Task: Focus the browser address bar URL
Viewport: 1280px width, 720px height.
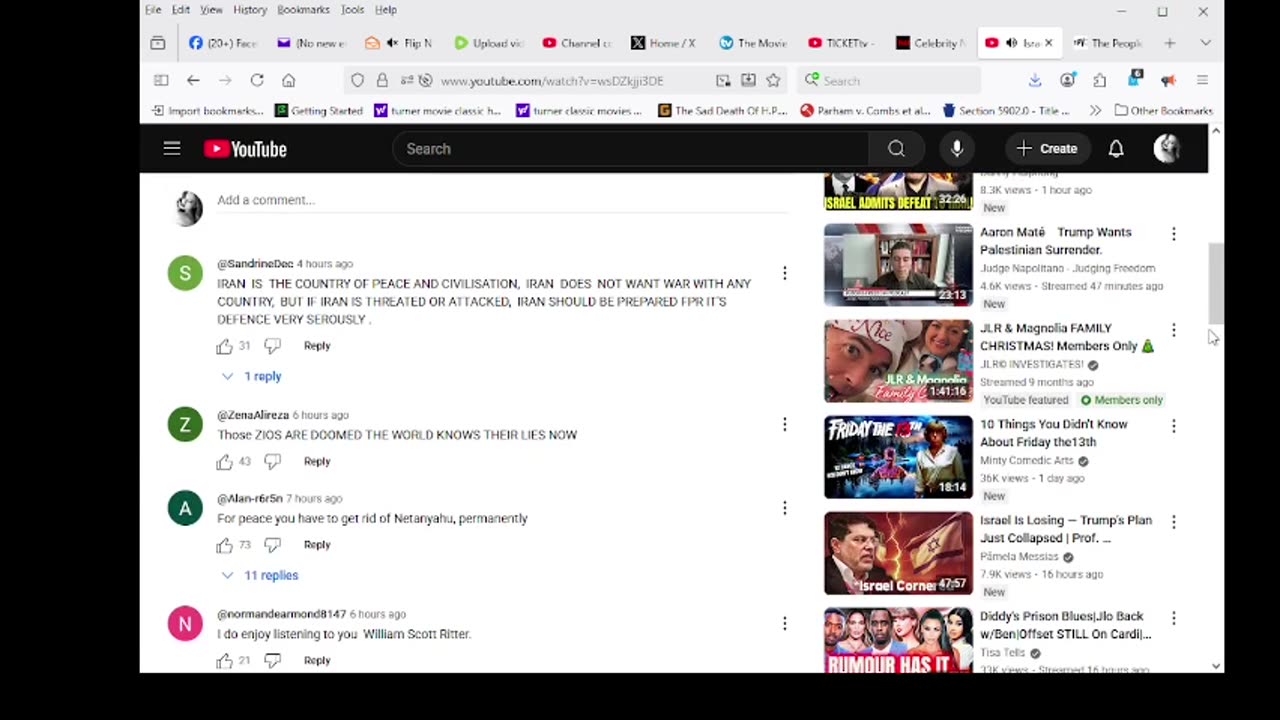Action: coord(552,81)
